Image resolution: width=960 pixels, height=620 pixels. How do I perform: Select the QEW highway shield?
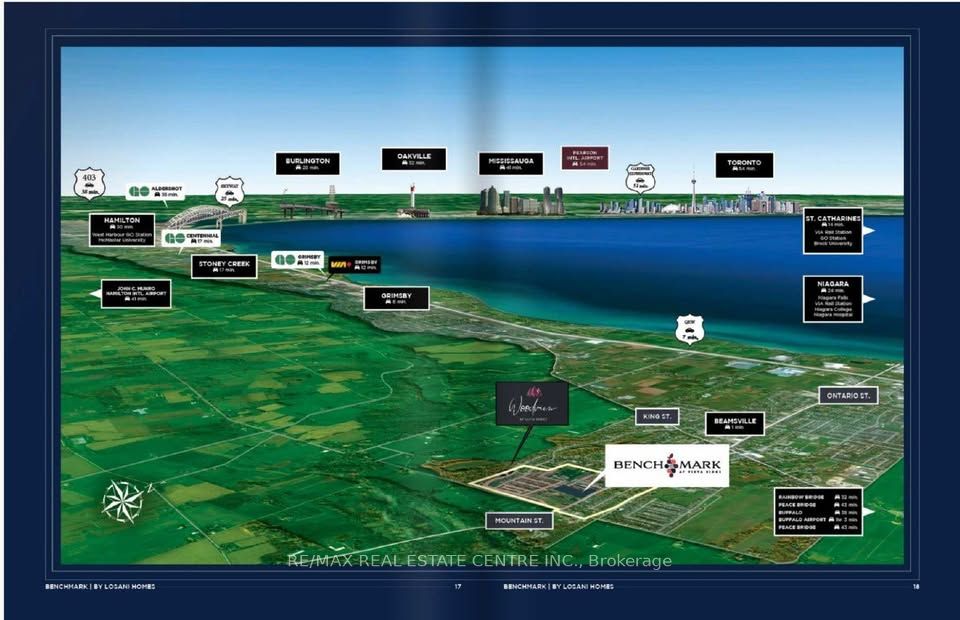689,329
